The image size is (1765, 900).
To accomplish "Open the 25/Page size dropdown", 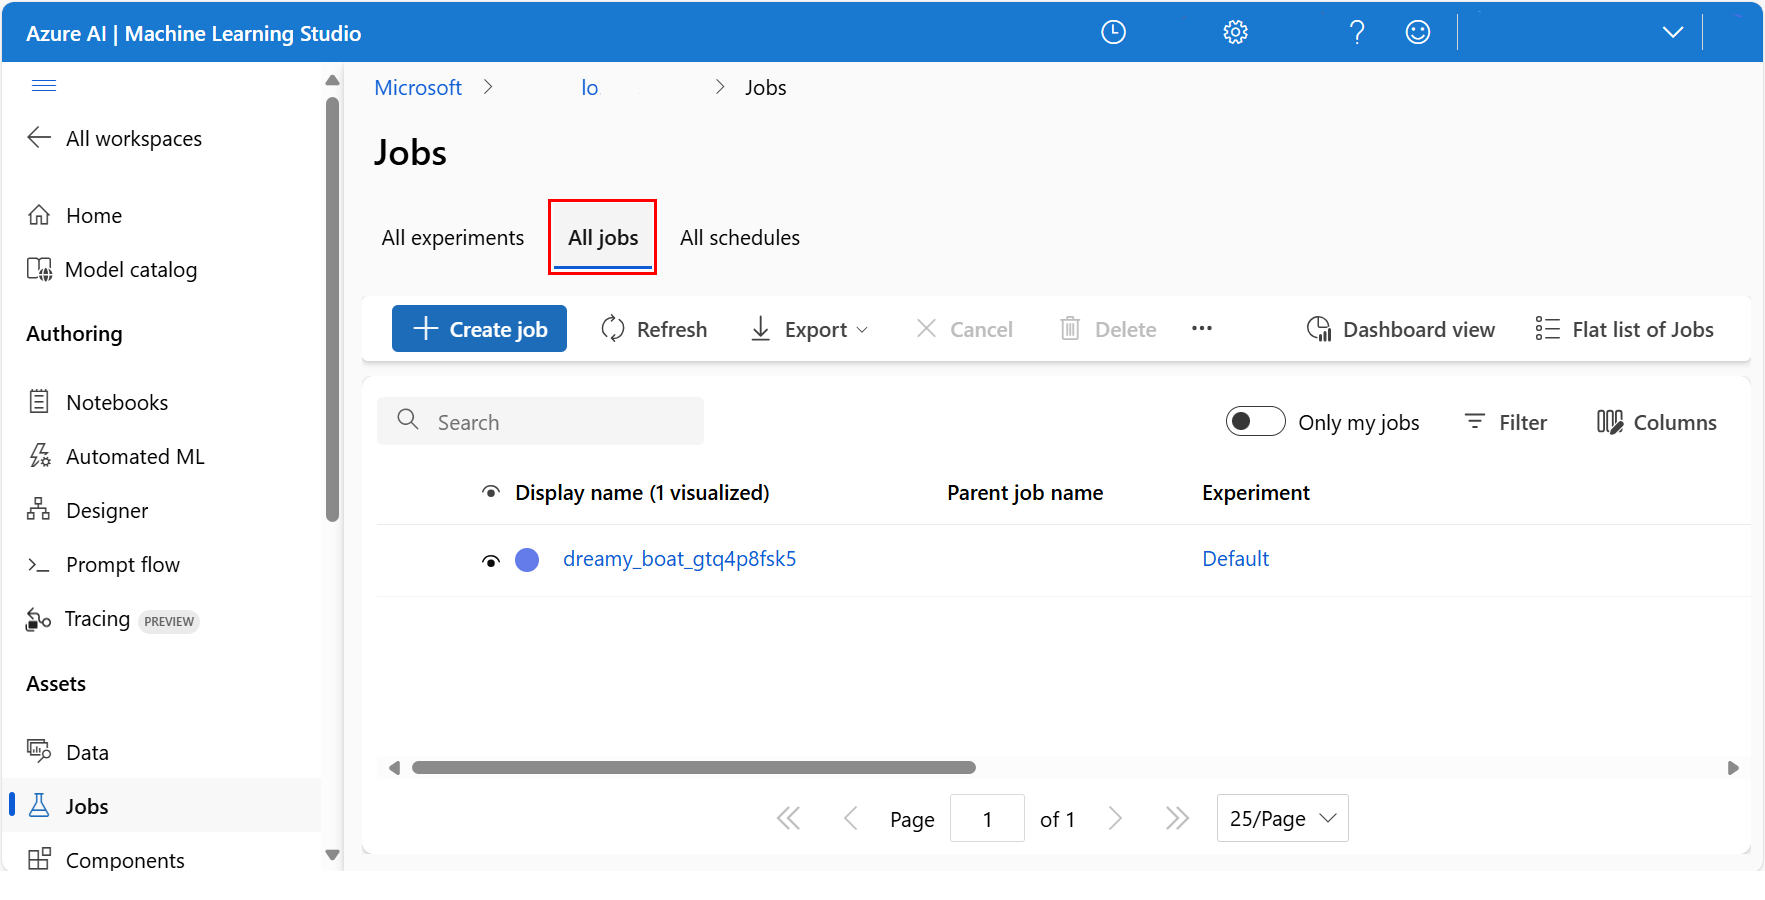I will [1282, 819].
